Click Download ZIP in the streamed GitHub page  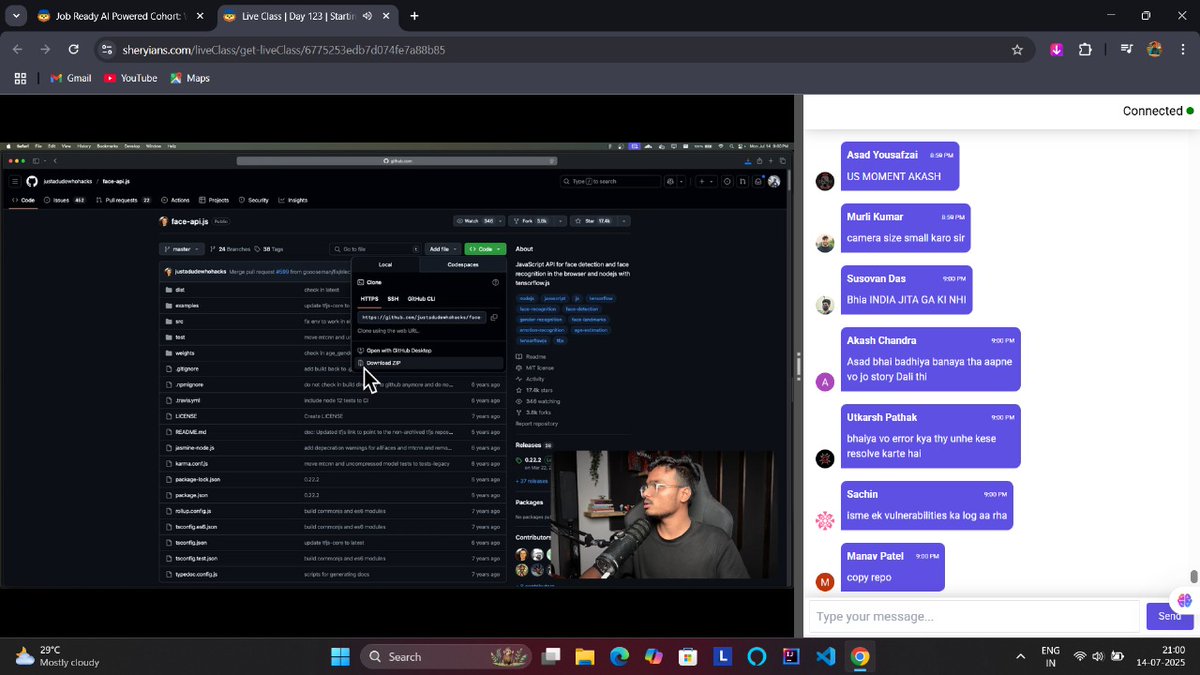click(384, 363)
